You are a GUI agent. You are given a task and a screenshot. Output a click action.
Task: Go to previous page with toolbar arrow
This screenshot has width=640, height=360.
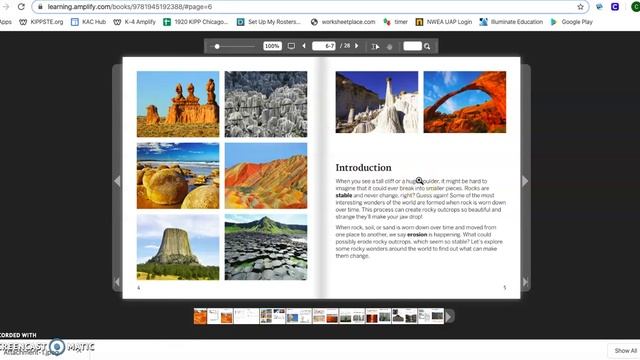(x=304, y=46)
